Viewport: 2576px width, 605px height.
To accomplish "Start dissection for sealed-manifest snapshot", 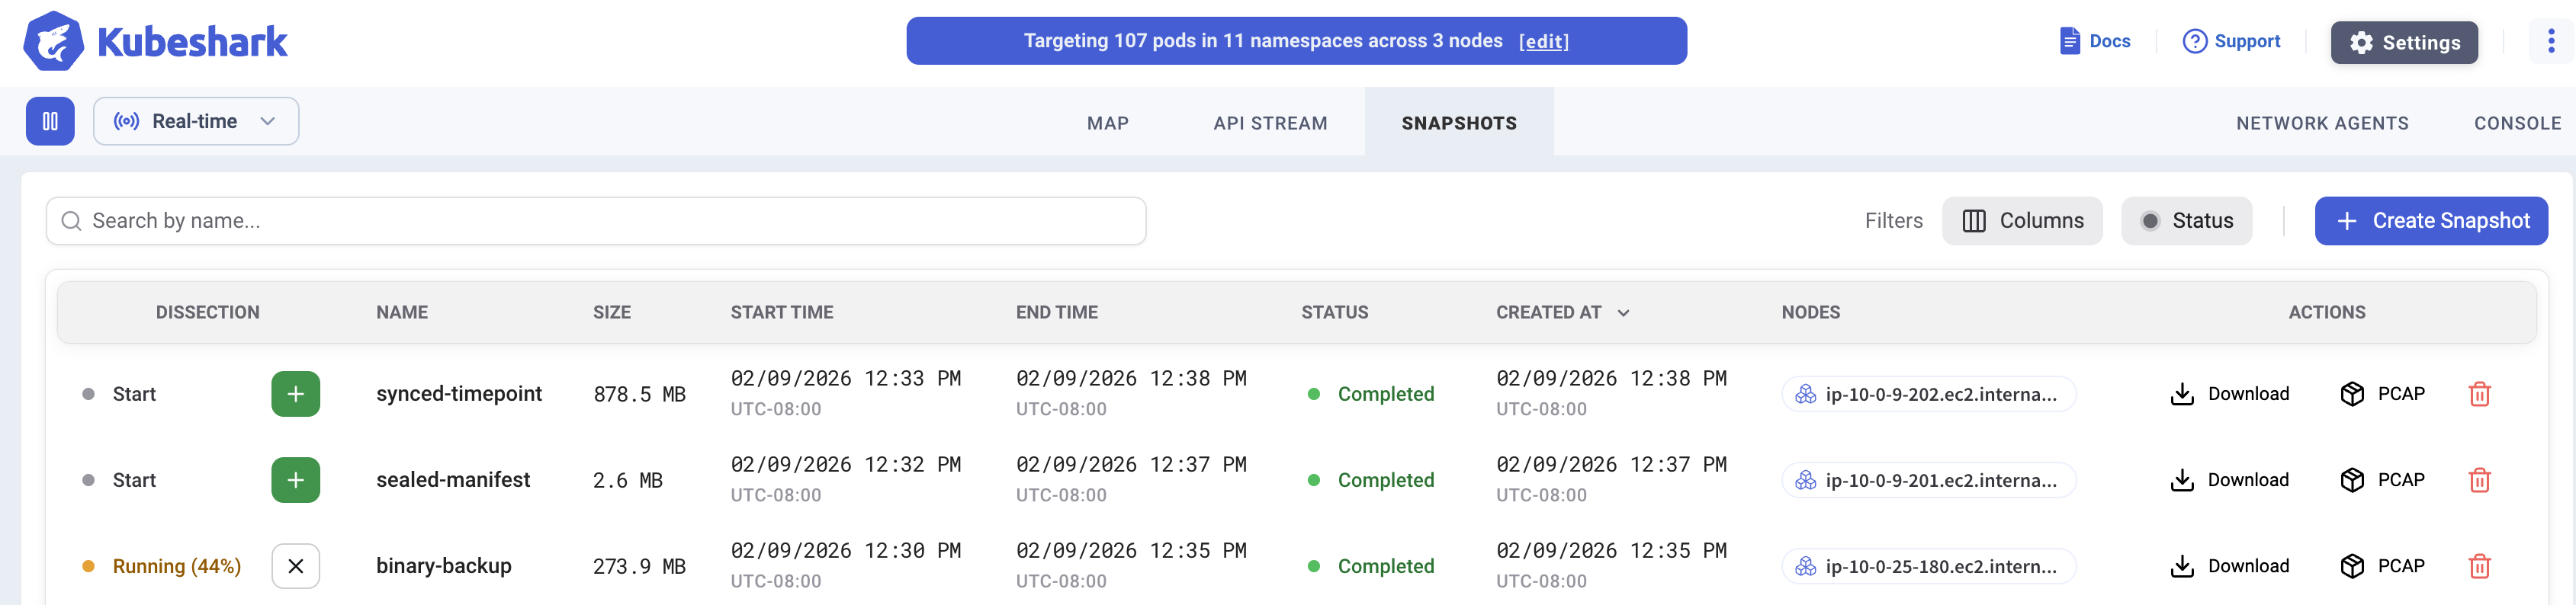I will tap(296, 480).
